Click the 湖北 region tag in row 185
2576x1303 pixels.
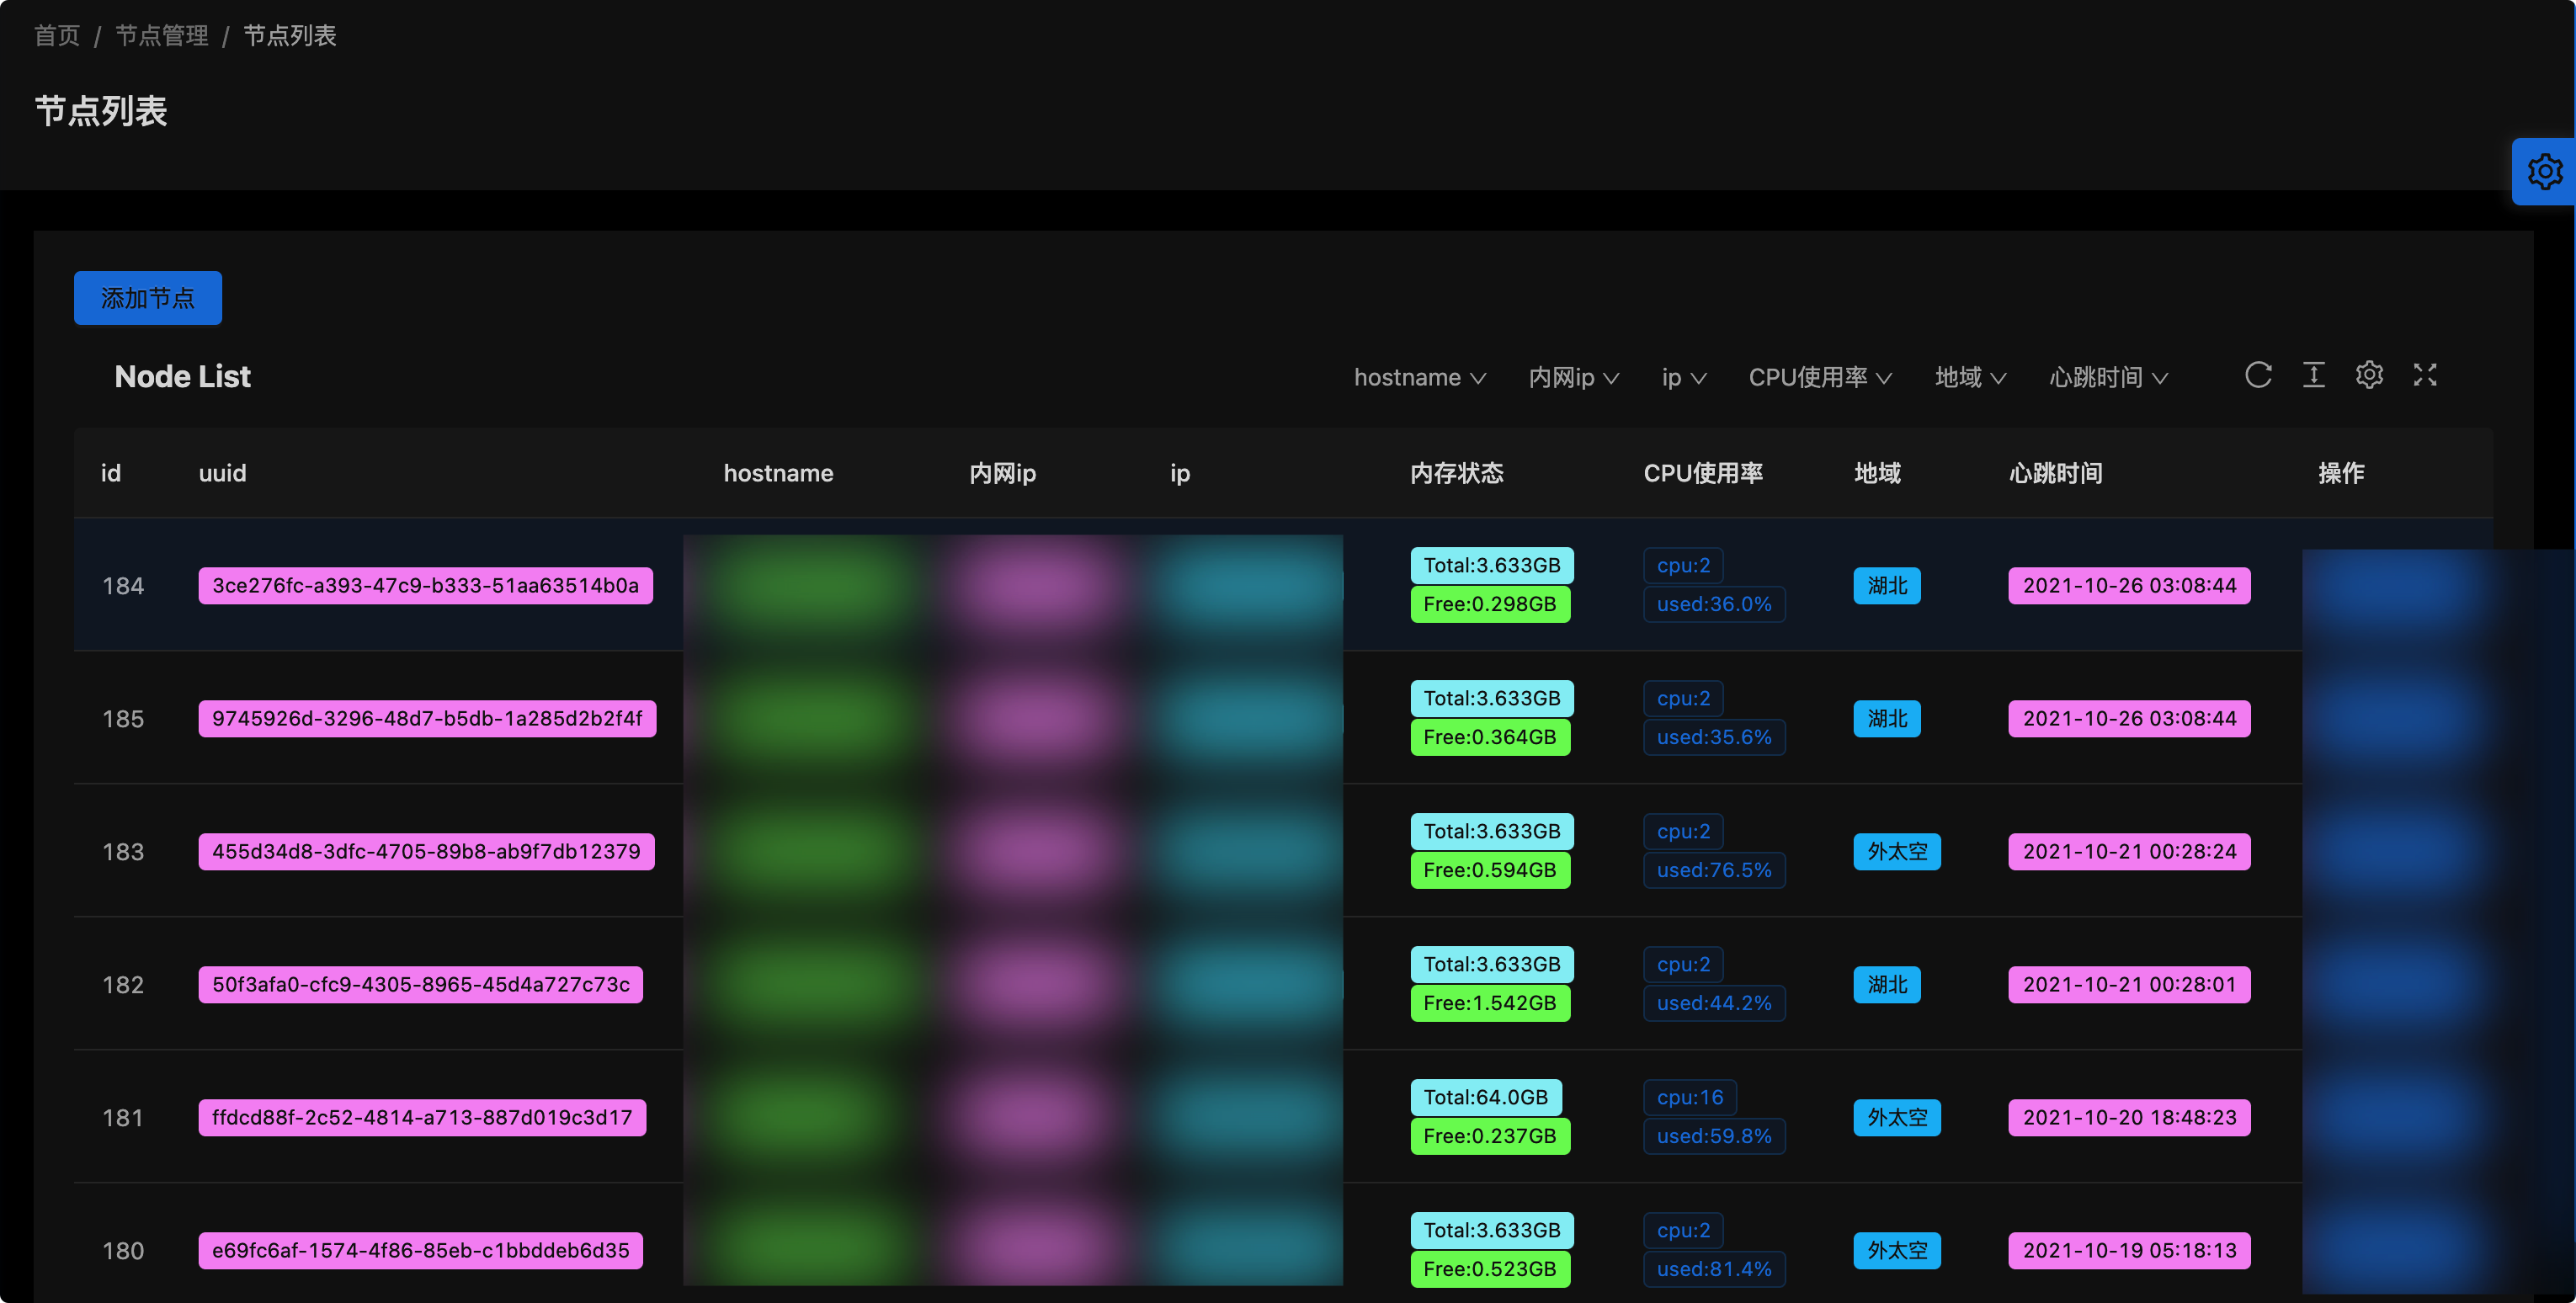(x=1886, y=718)
